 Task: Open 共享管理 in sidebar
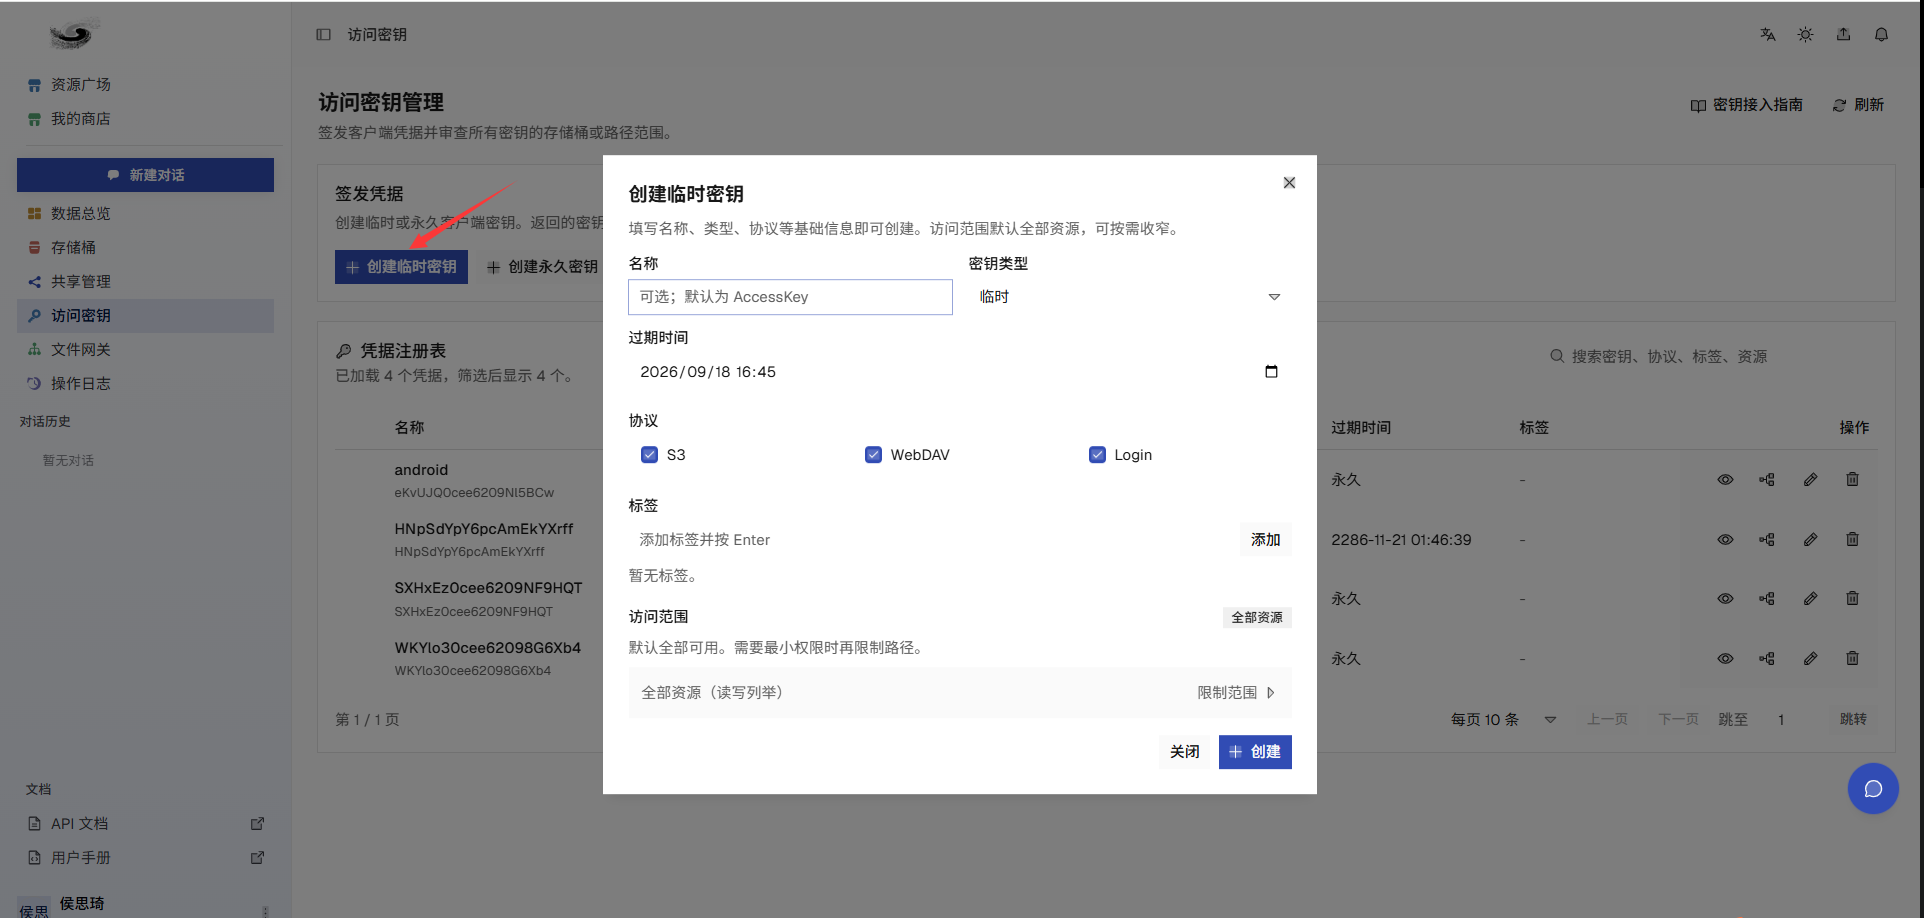[145, 281]
